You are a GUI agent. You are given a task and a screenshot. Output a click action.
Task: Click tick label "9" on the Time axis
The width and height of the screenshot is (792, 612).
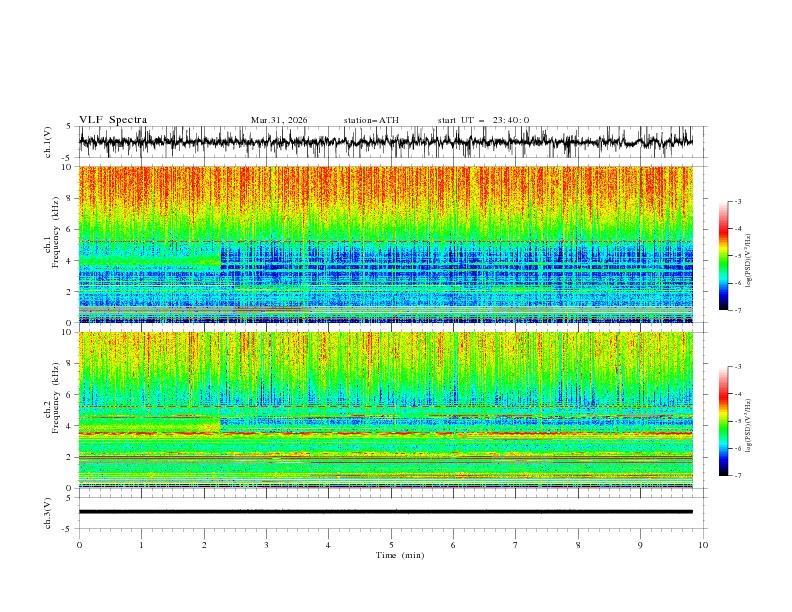[x=640, y=545]
